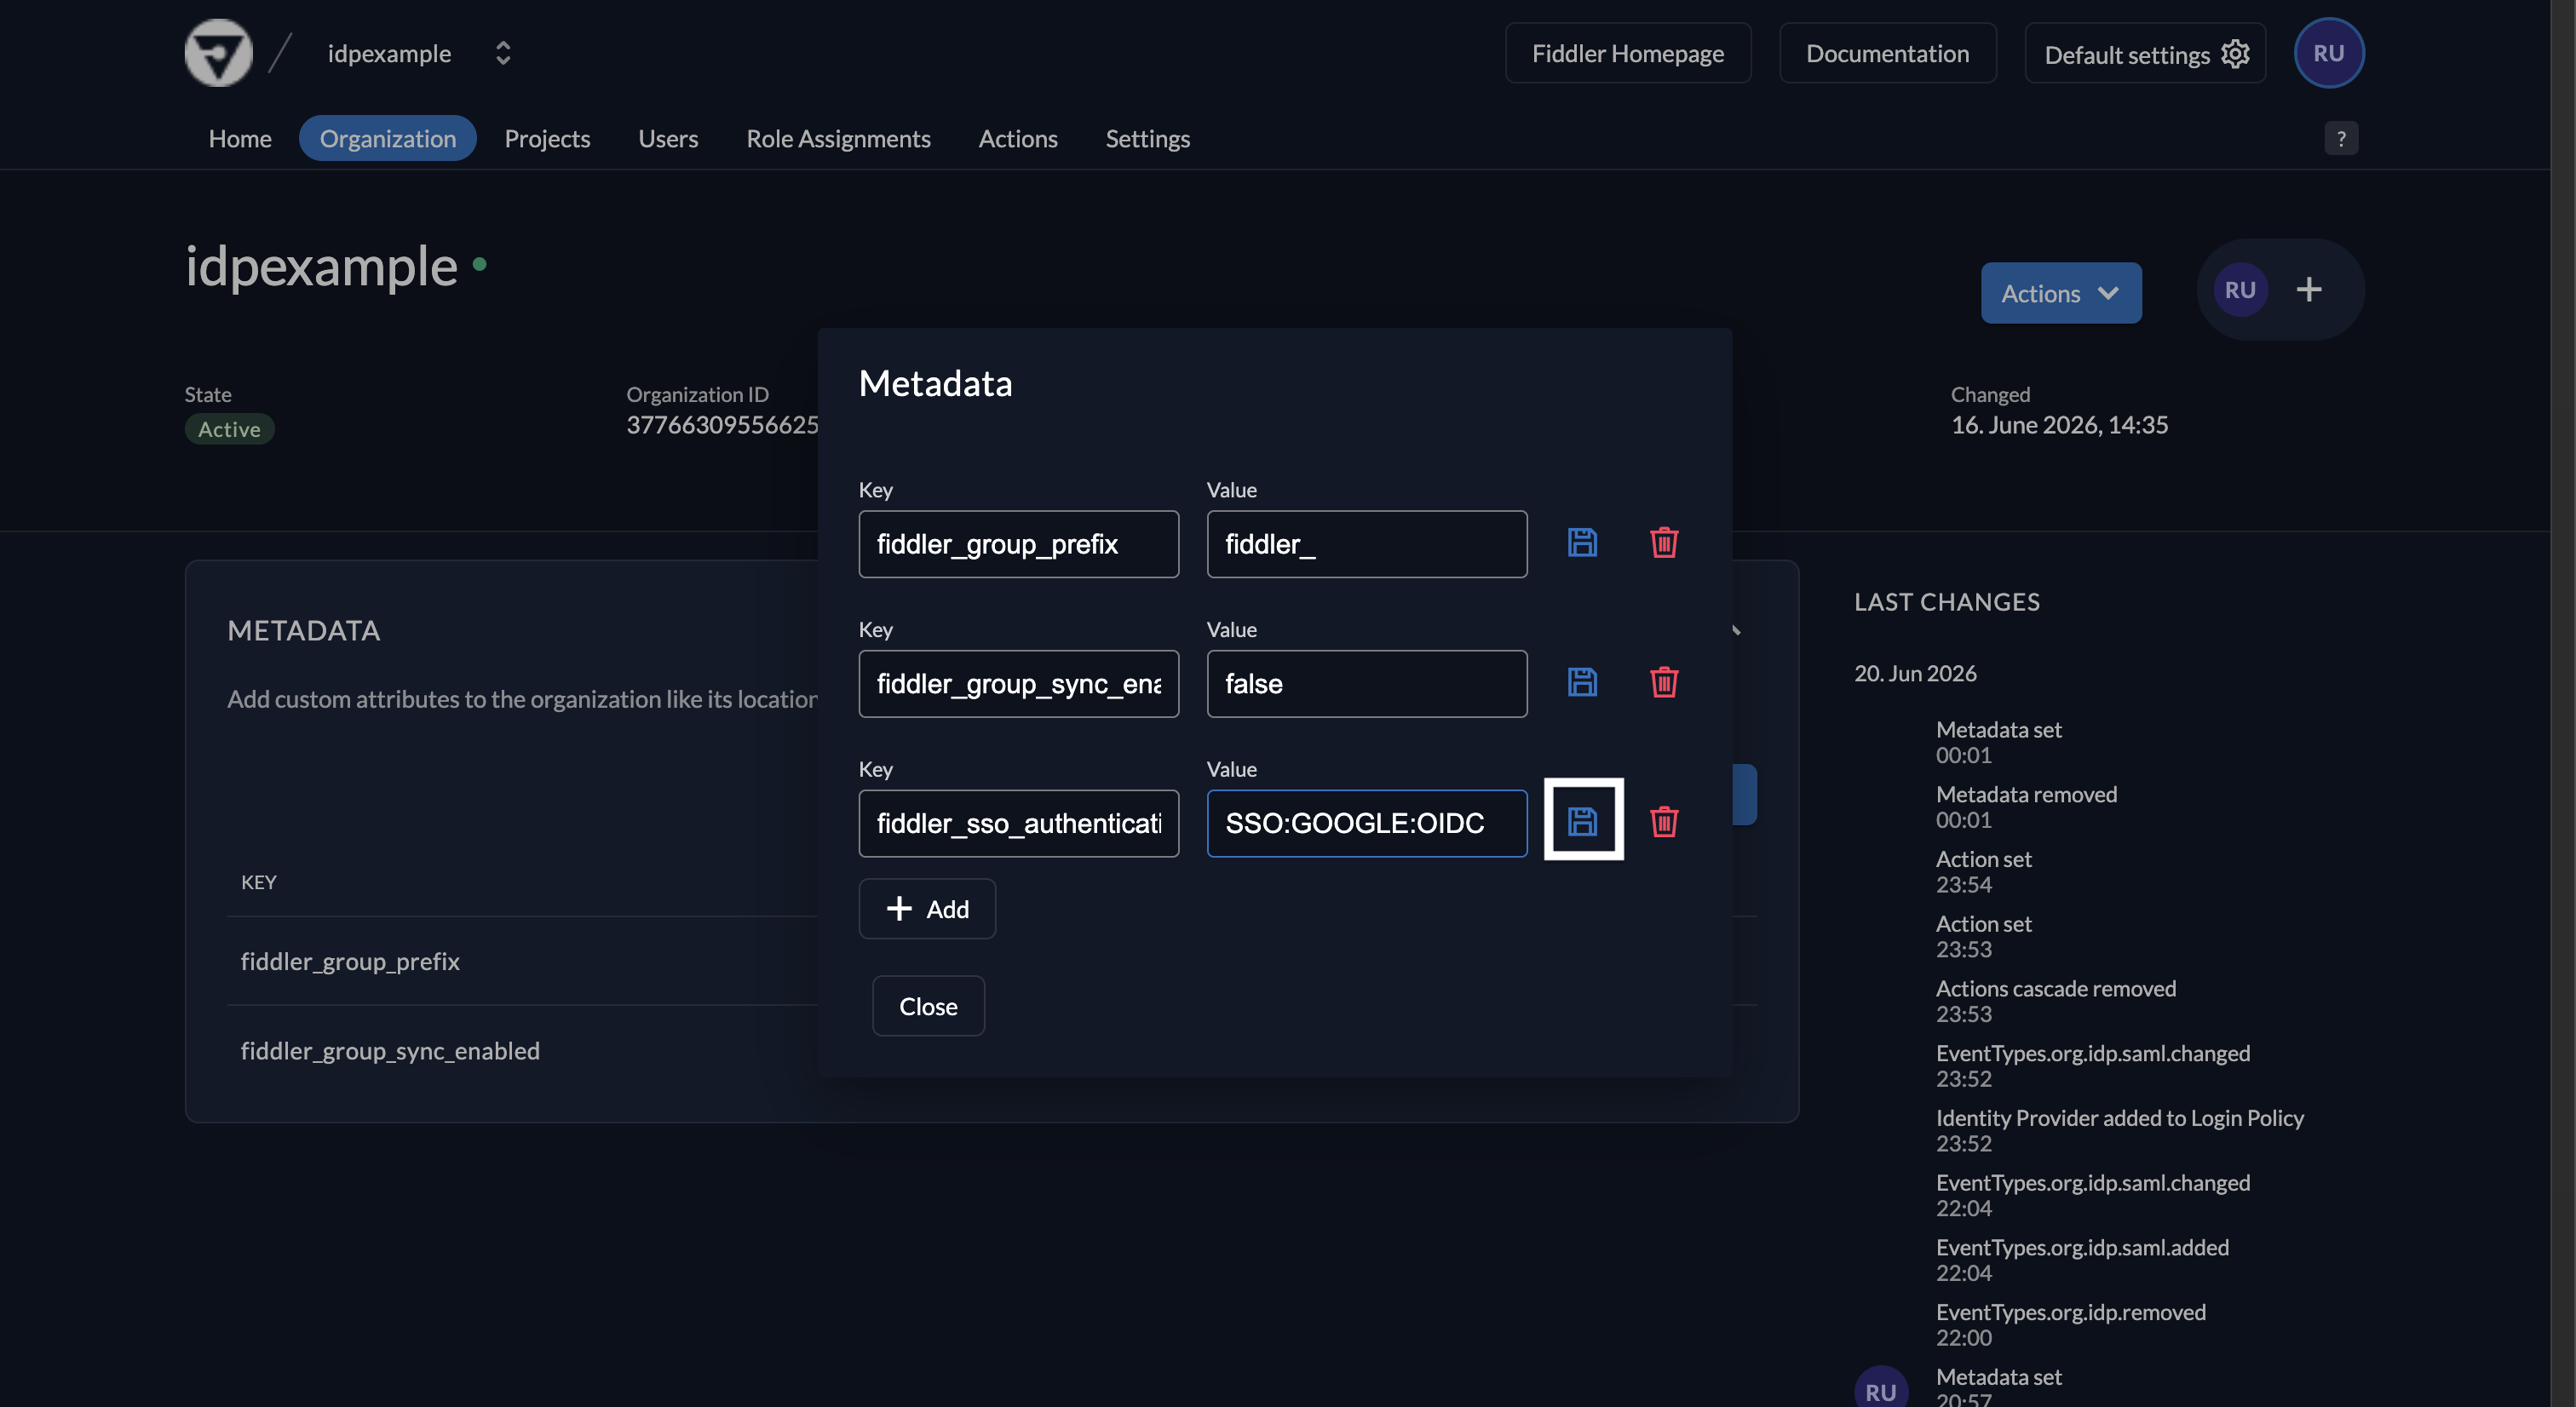Edit the false value field
This screenshot has width=2576, height=1407.
click(1367, 683)
